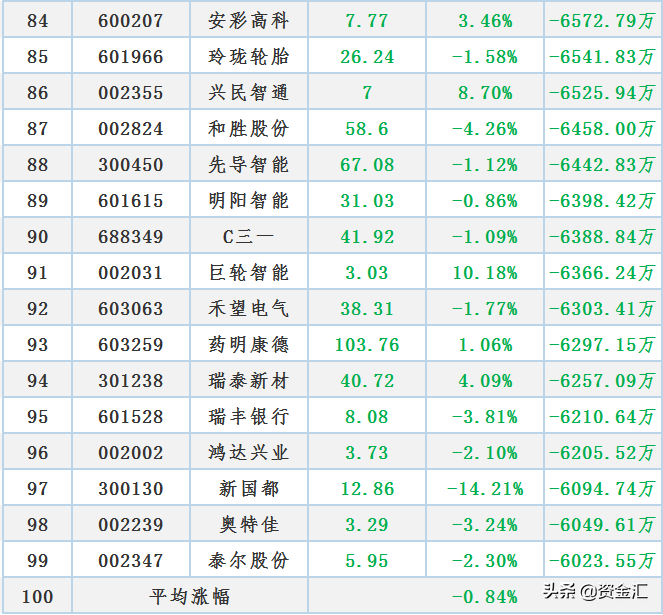Screen dimensions: 663x615
Task: Select the stock name 巨轮智能
Action: click(x=249, y=272)
